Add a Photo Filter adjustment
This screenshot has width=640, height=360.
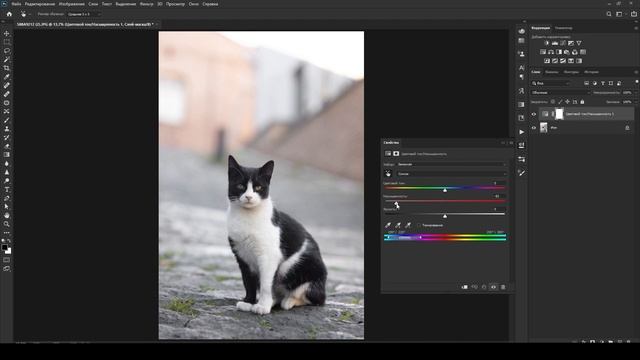[567, 52]
